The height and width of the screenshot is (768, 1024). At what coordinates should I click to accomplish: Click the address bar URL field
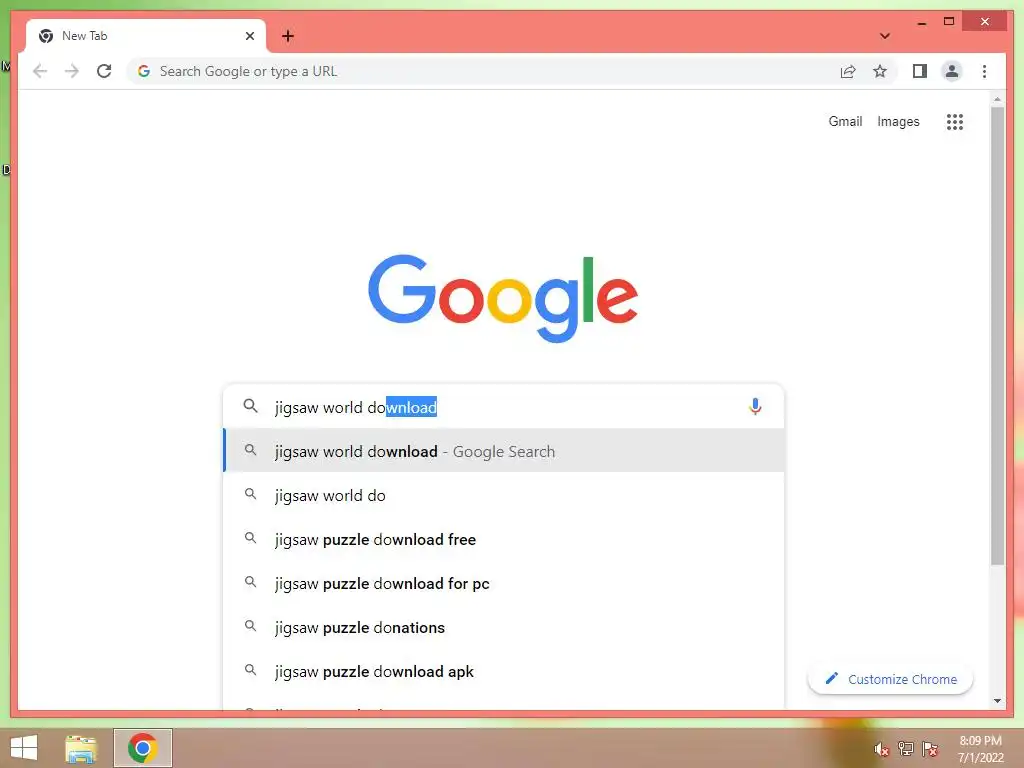(483, 71)
